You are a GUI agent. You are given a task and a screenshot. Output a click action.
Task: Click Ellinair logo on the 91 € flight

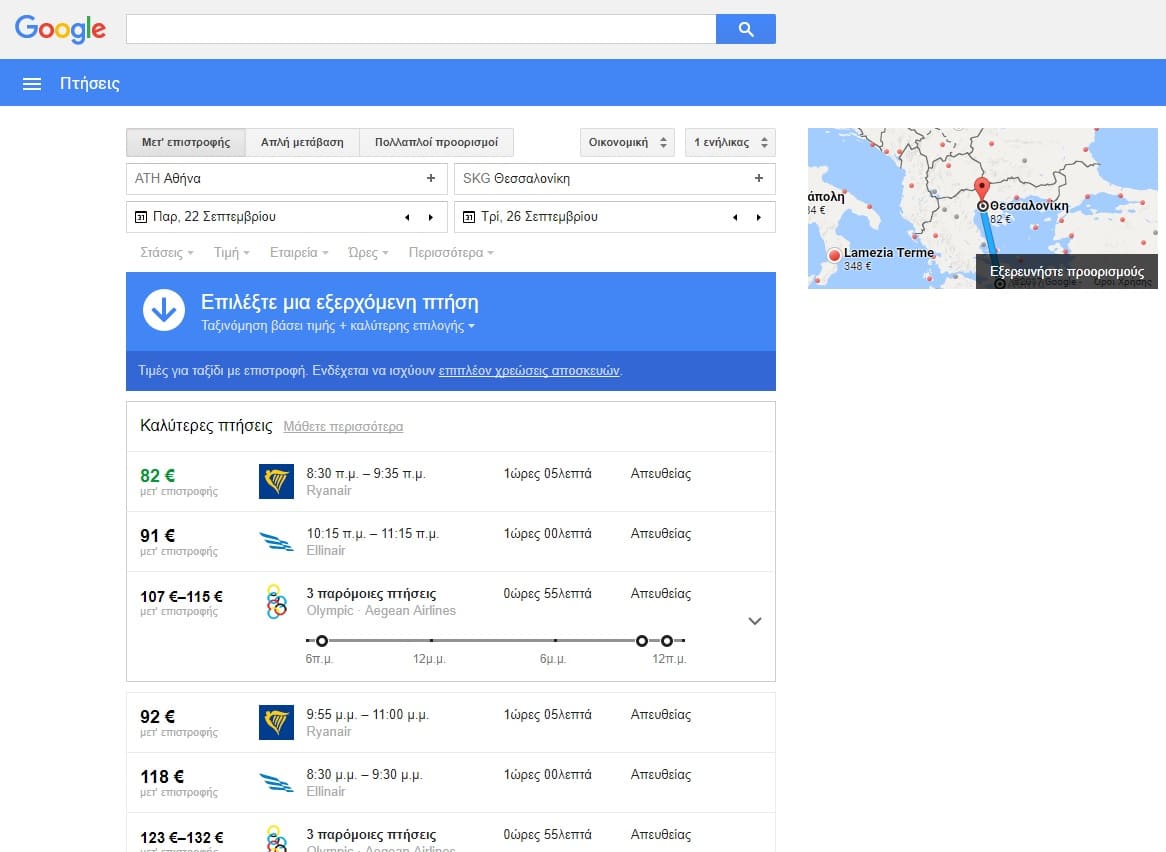click(x=276, y=541)
